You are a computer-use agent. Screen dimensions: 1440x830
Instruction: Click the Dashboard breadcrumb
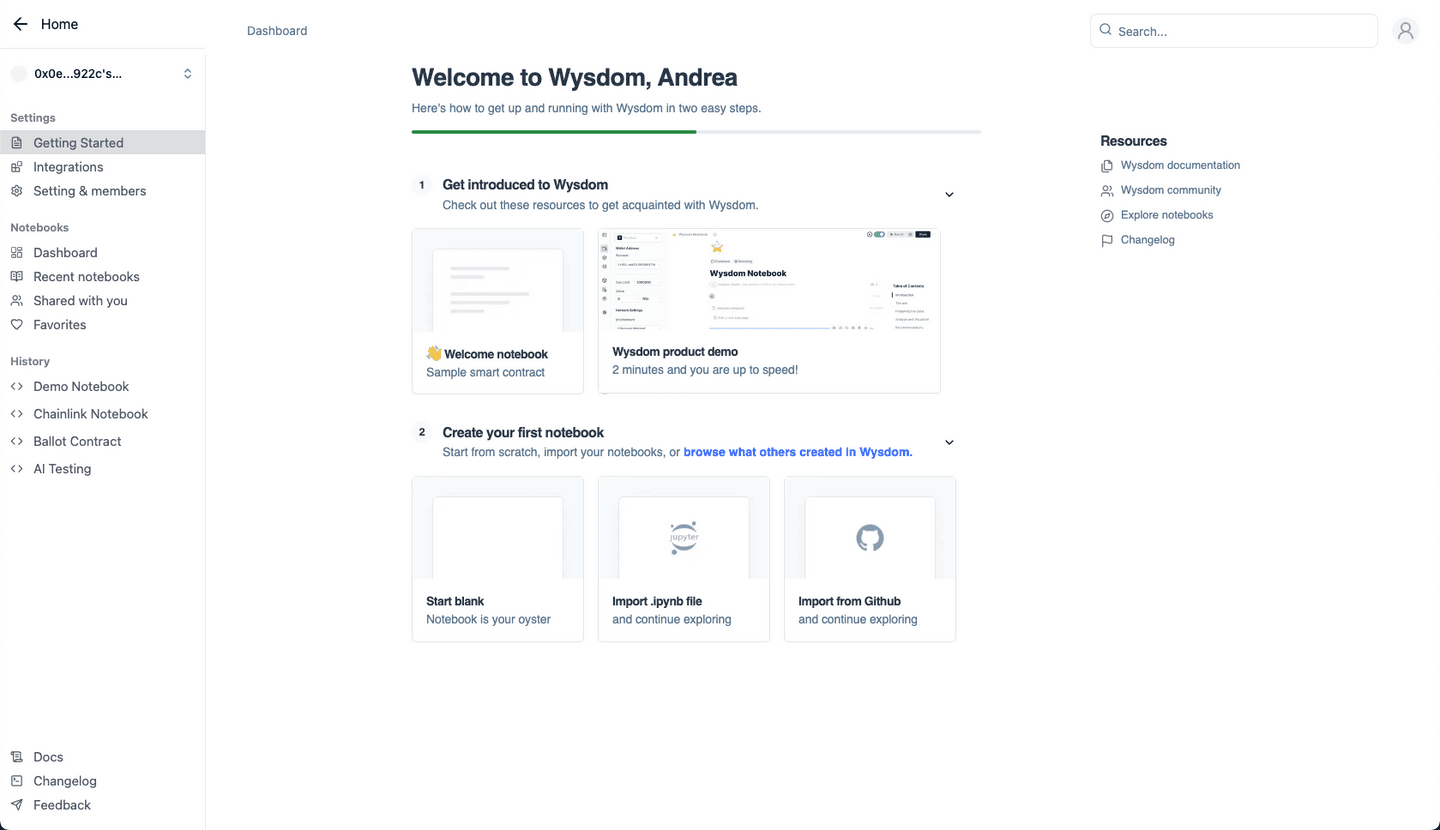[x=277, y=31]
